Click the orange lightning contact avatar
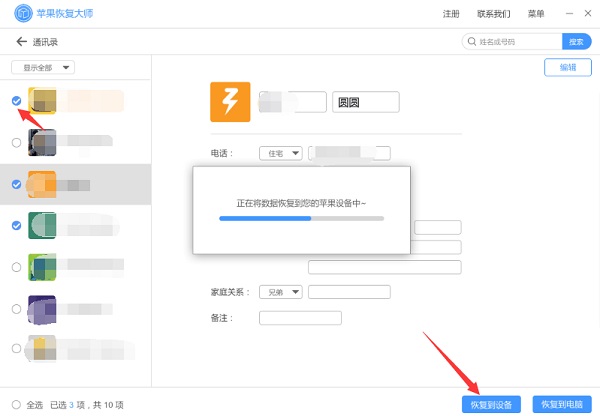Image resolution: width=600 pixels, height=416 pixels. click(x=230, y=102)
